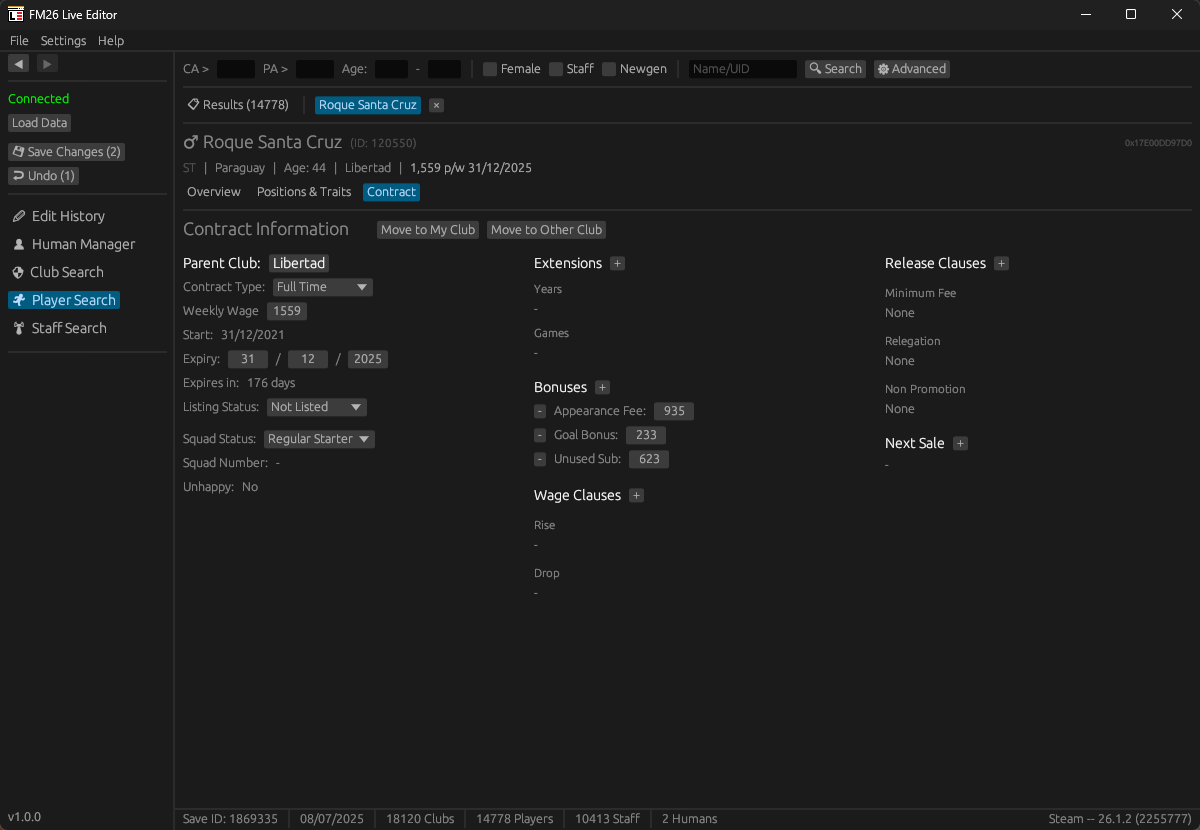Image resolution: width=1200 pixels, height=830 pixels.
Task: Expand the Listing Status dropdown
Action: [316, 407]
